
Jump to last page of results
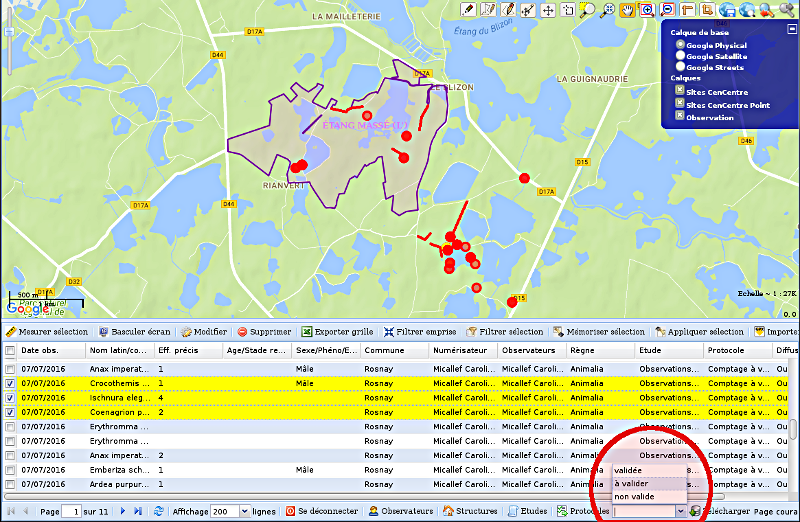click(x=138, y=511)
